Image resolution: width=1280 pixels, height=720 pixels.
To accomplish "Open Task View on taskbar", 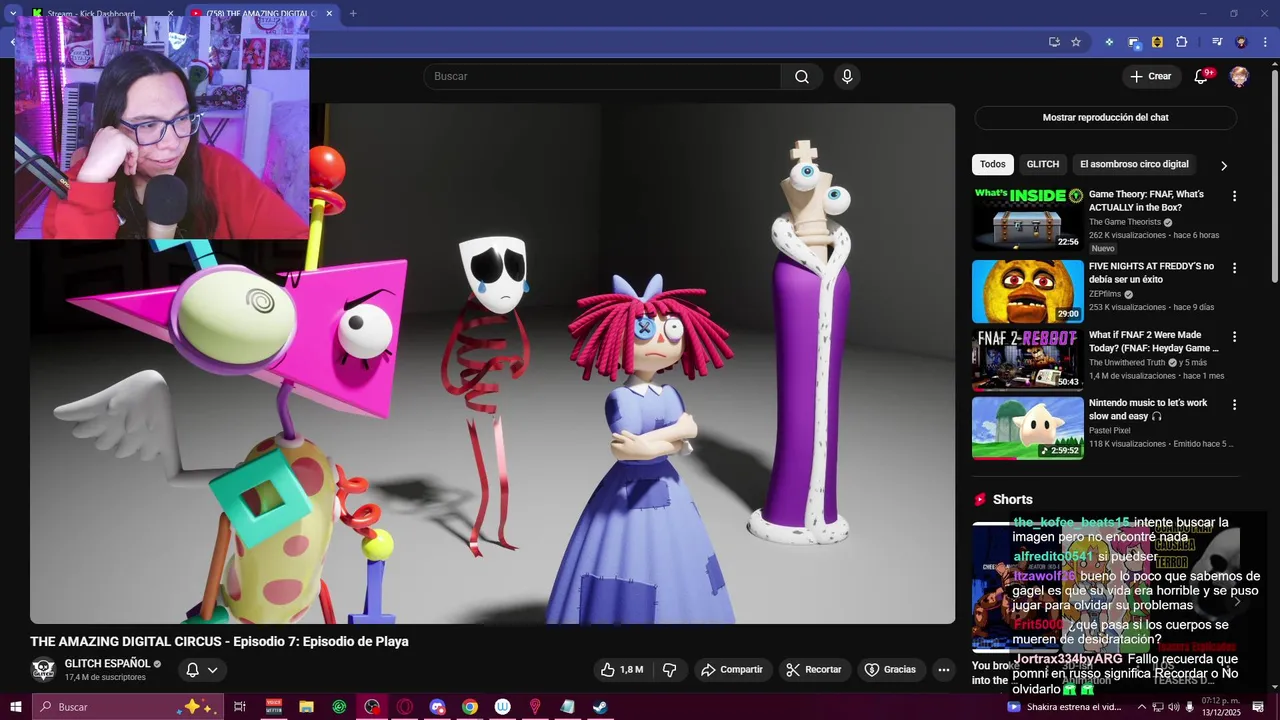I will (x=240, y=707).
